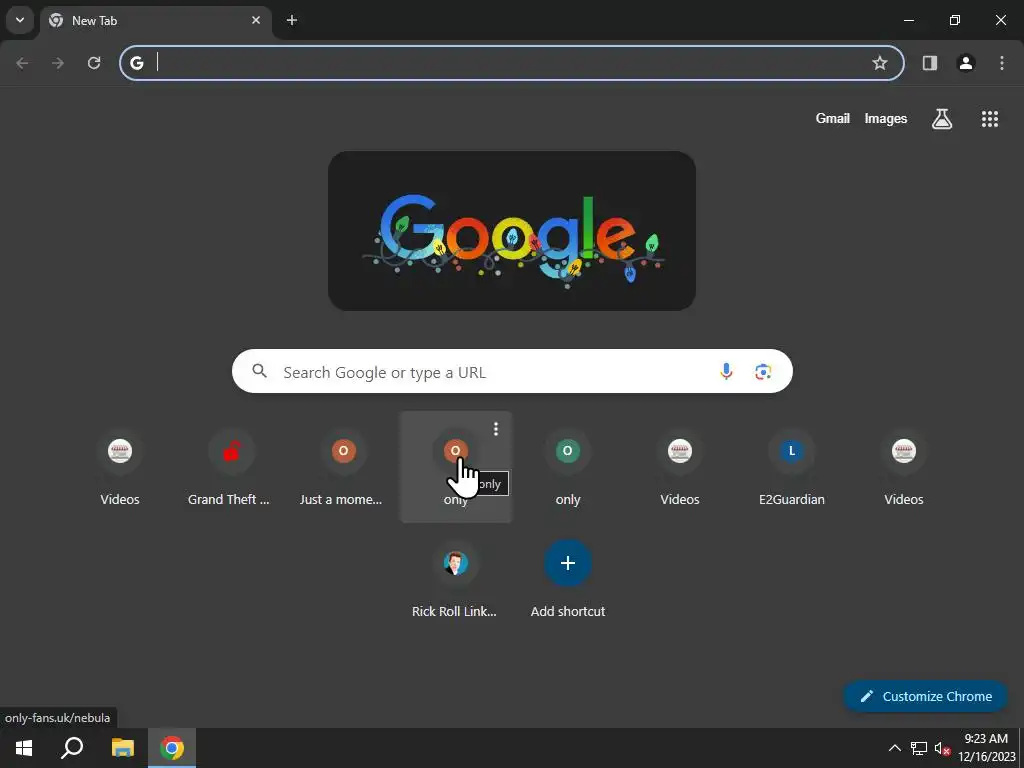Open Windows taskbar search

click(x=72, y=748)
